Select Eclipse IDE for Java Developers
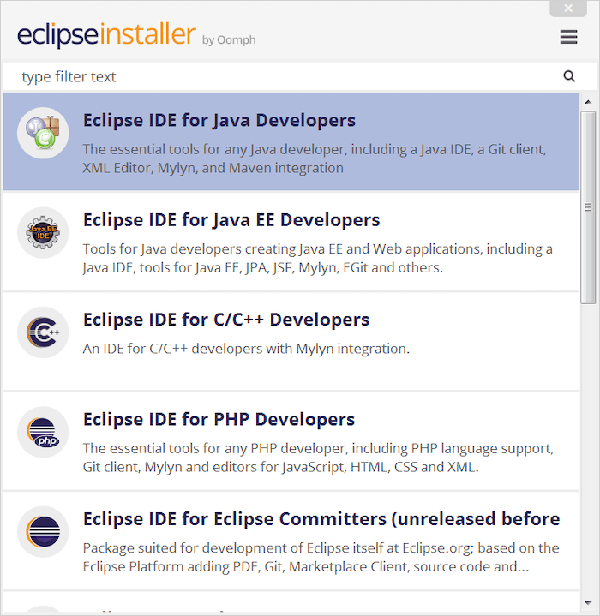This screenshot has width=600, height=616. click(291, 142)
